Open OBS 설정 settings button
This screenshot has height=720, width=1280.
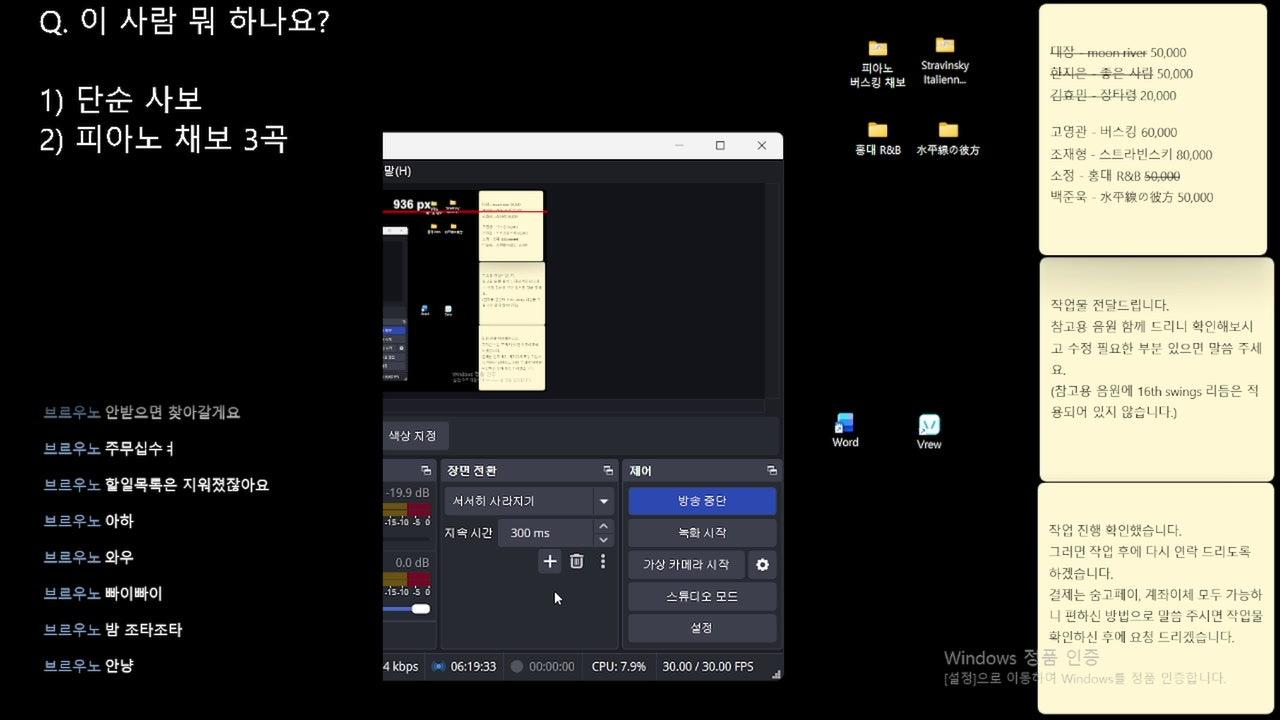click(702, 628)
